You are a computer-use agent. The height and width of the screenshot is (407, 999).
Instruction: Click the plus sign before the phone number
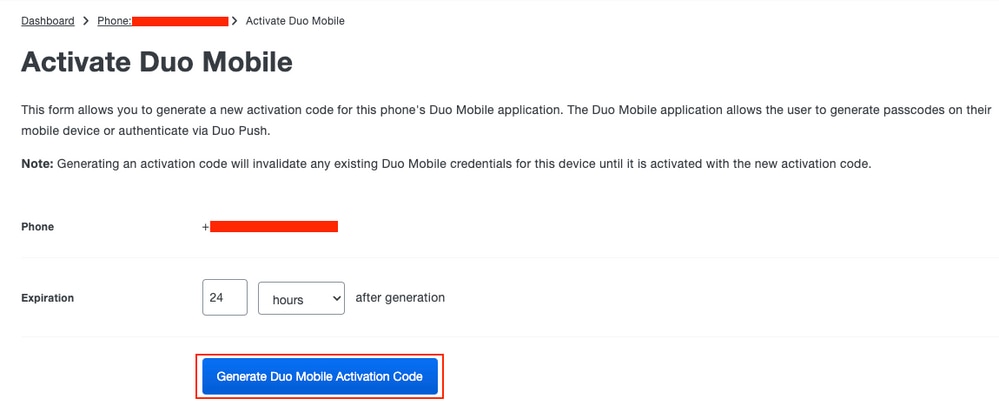[206, 227]
